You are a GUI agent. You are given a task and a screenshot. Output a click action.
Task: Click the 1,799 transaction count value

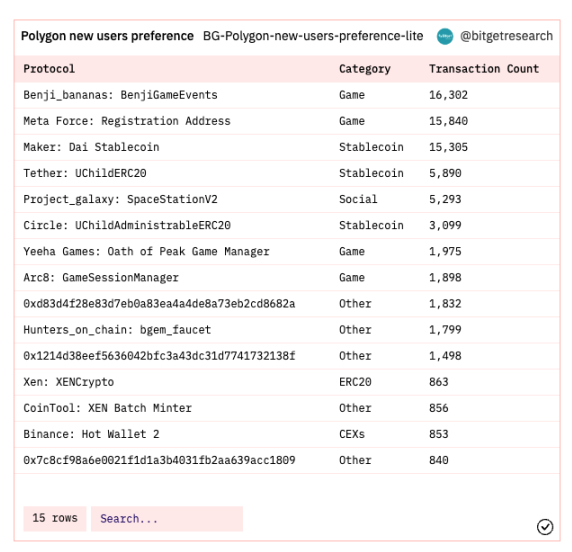pyautogui.click(x=445, y=330)
